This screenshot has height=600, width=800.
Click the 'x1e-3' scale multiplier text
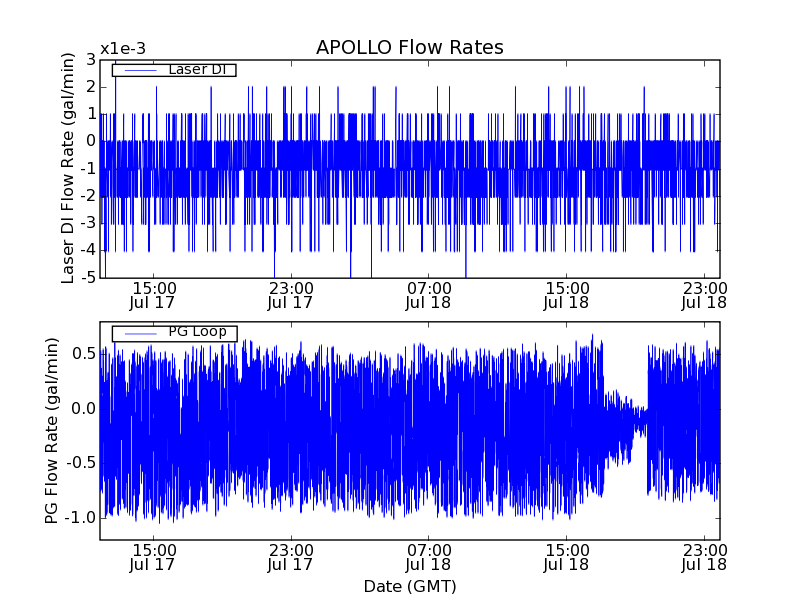(x=123, y=49)
